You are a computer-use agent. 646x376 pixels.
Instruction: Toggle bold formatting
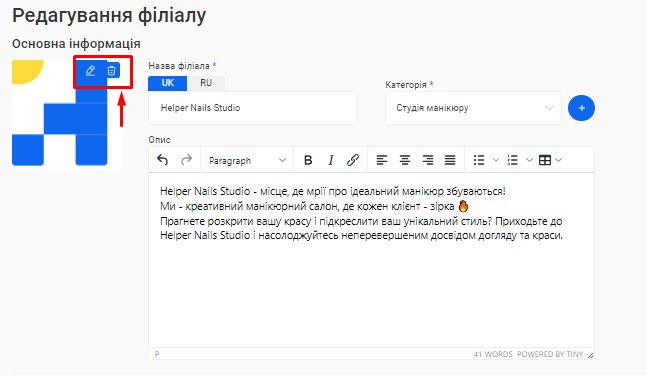tap(308, 160)
